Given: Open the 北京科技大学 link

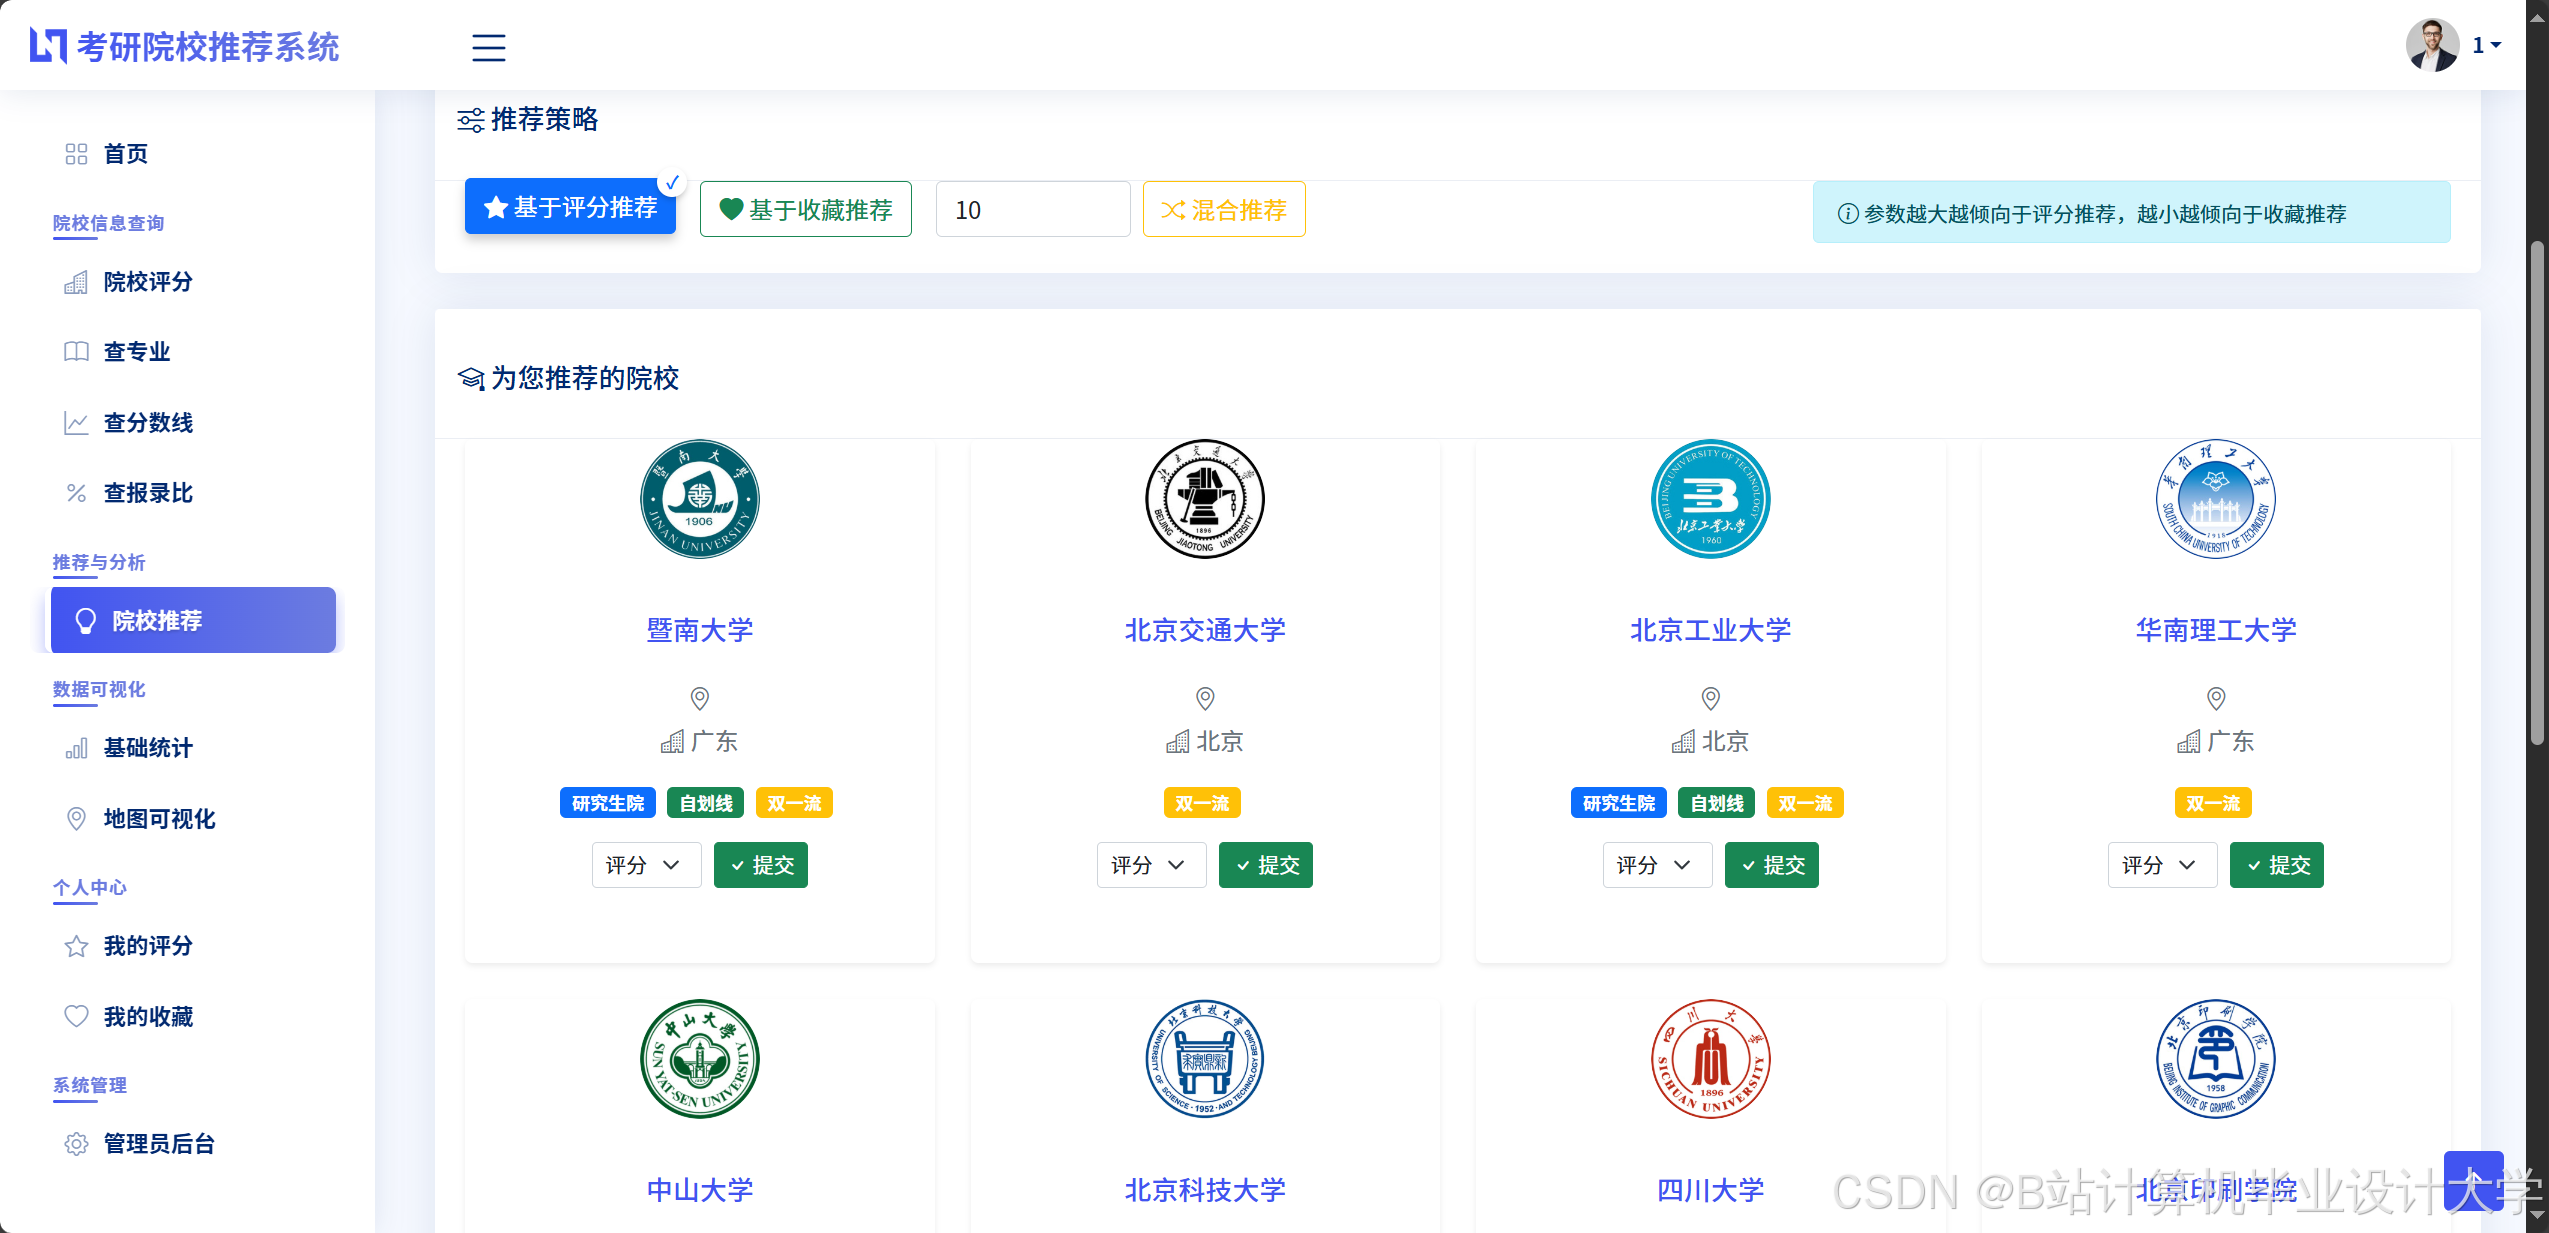Looking at the screenshot, I should tap(1204, 1190).
